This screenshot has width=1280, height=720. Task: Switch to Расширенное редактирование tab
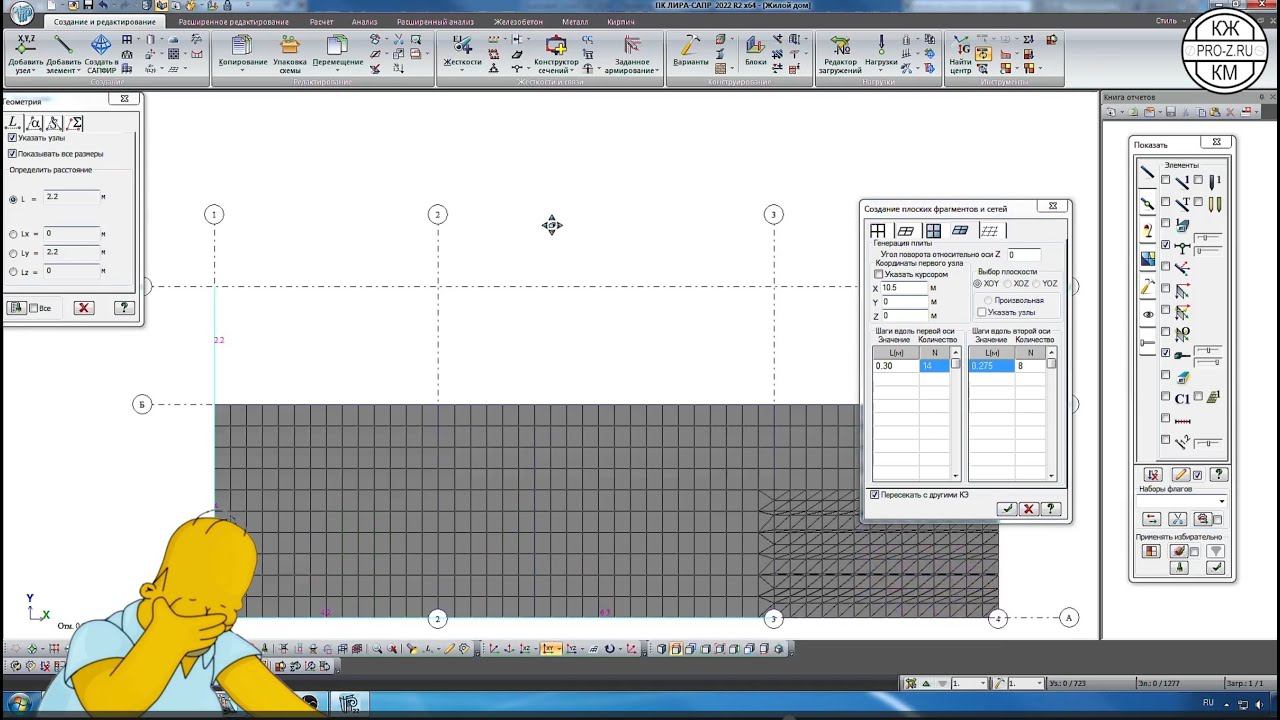tap(233, 21)
